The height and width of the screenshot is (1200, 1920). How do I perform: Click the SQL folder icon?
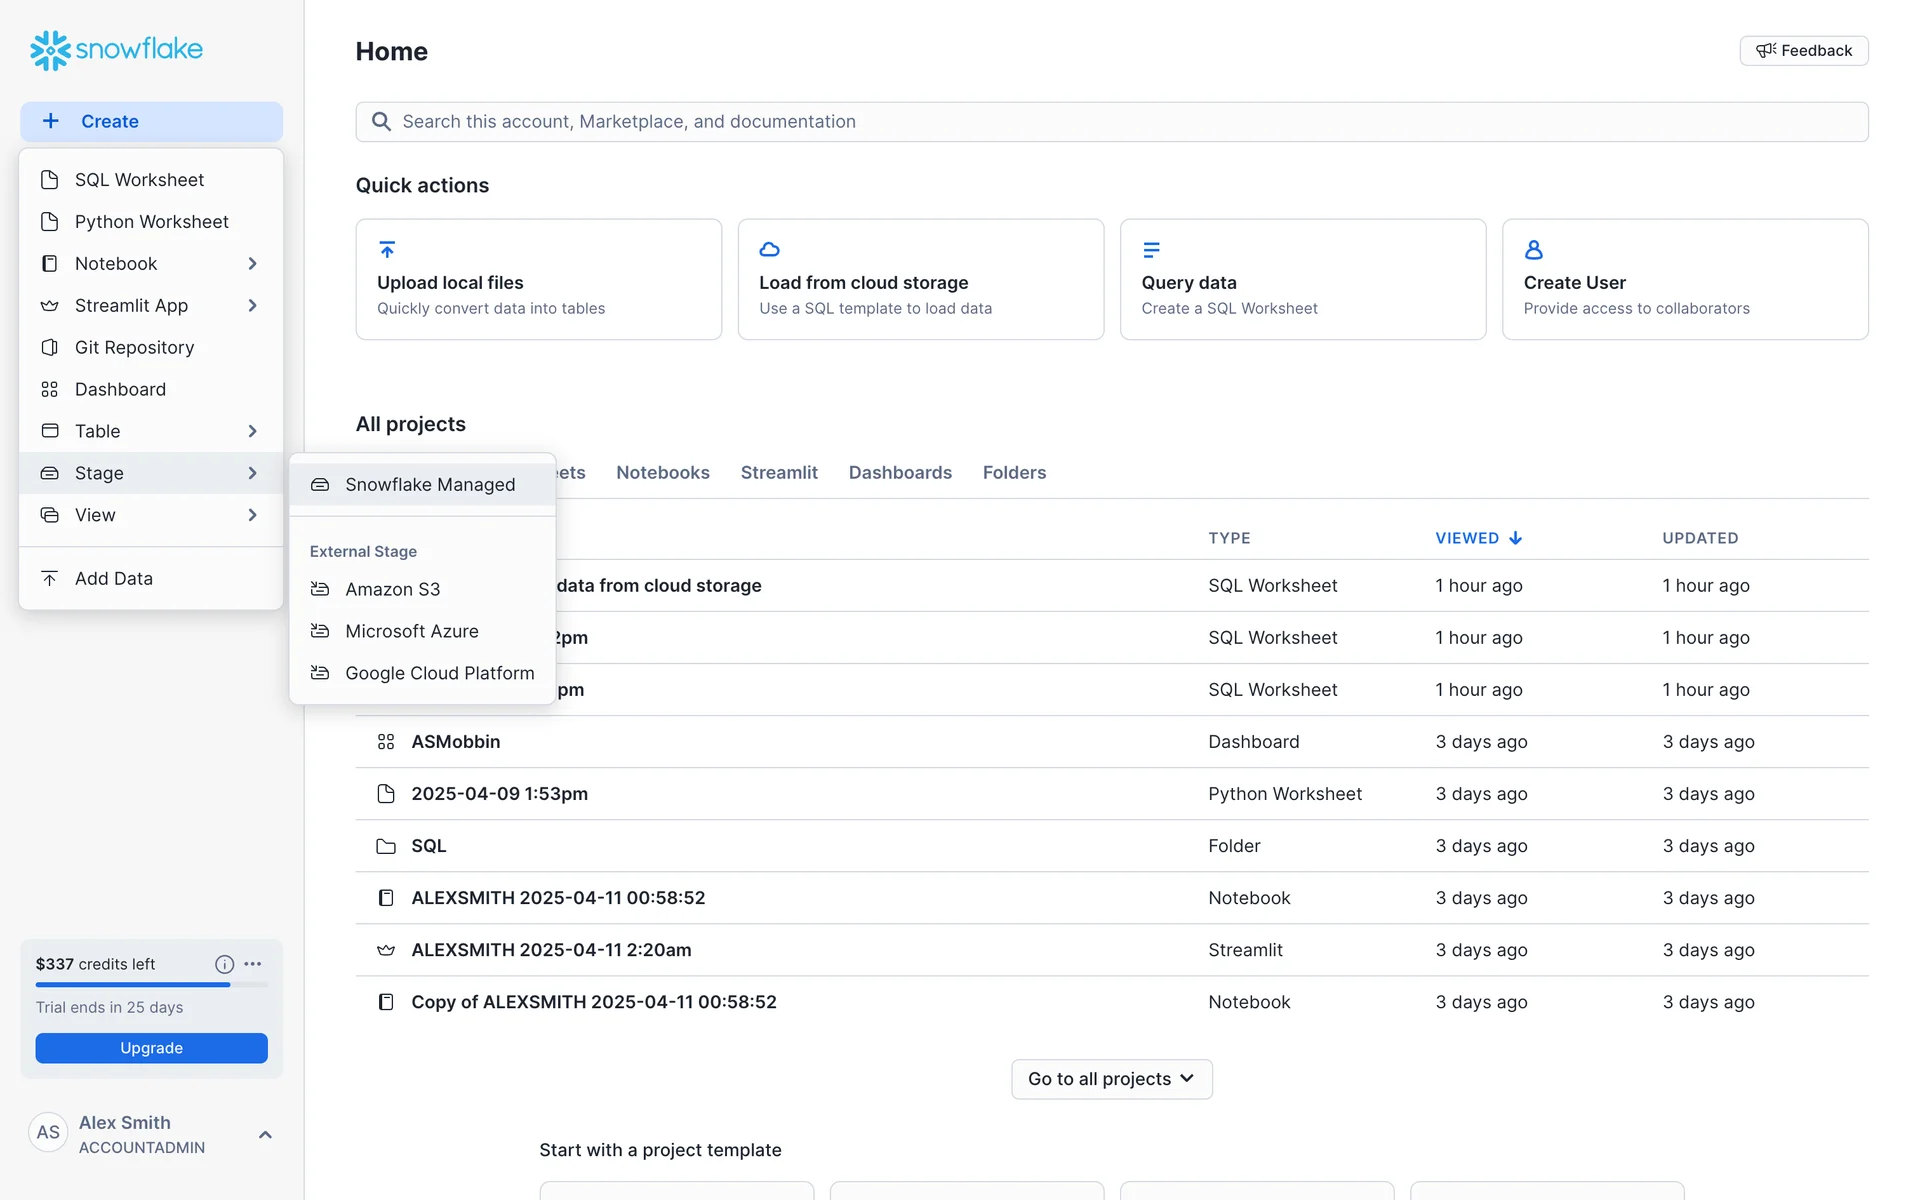[386, 846]
